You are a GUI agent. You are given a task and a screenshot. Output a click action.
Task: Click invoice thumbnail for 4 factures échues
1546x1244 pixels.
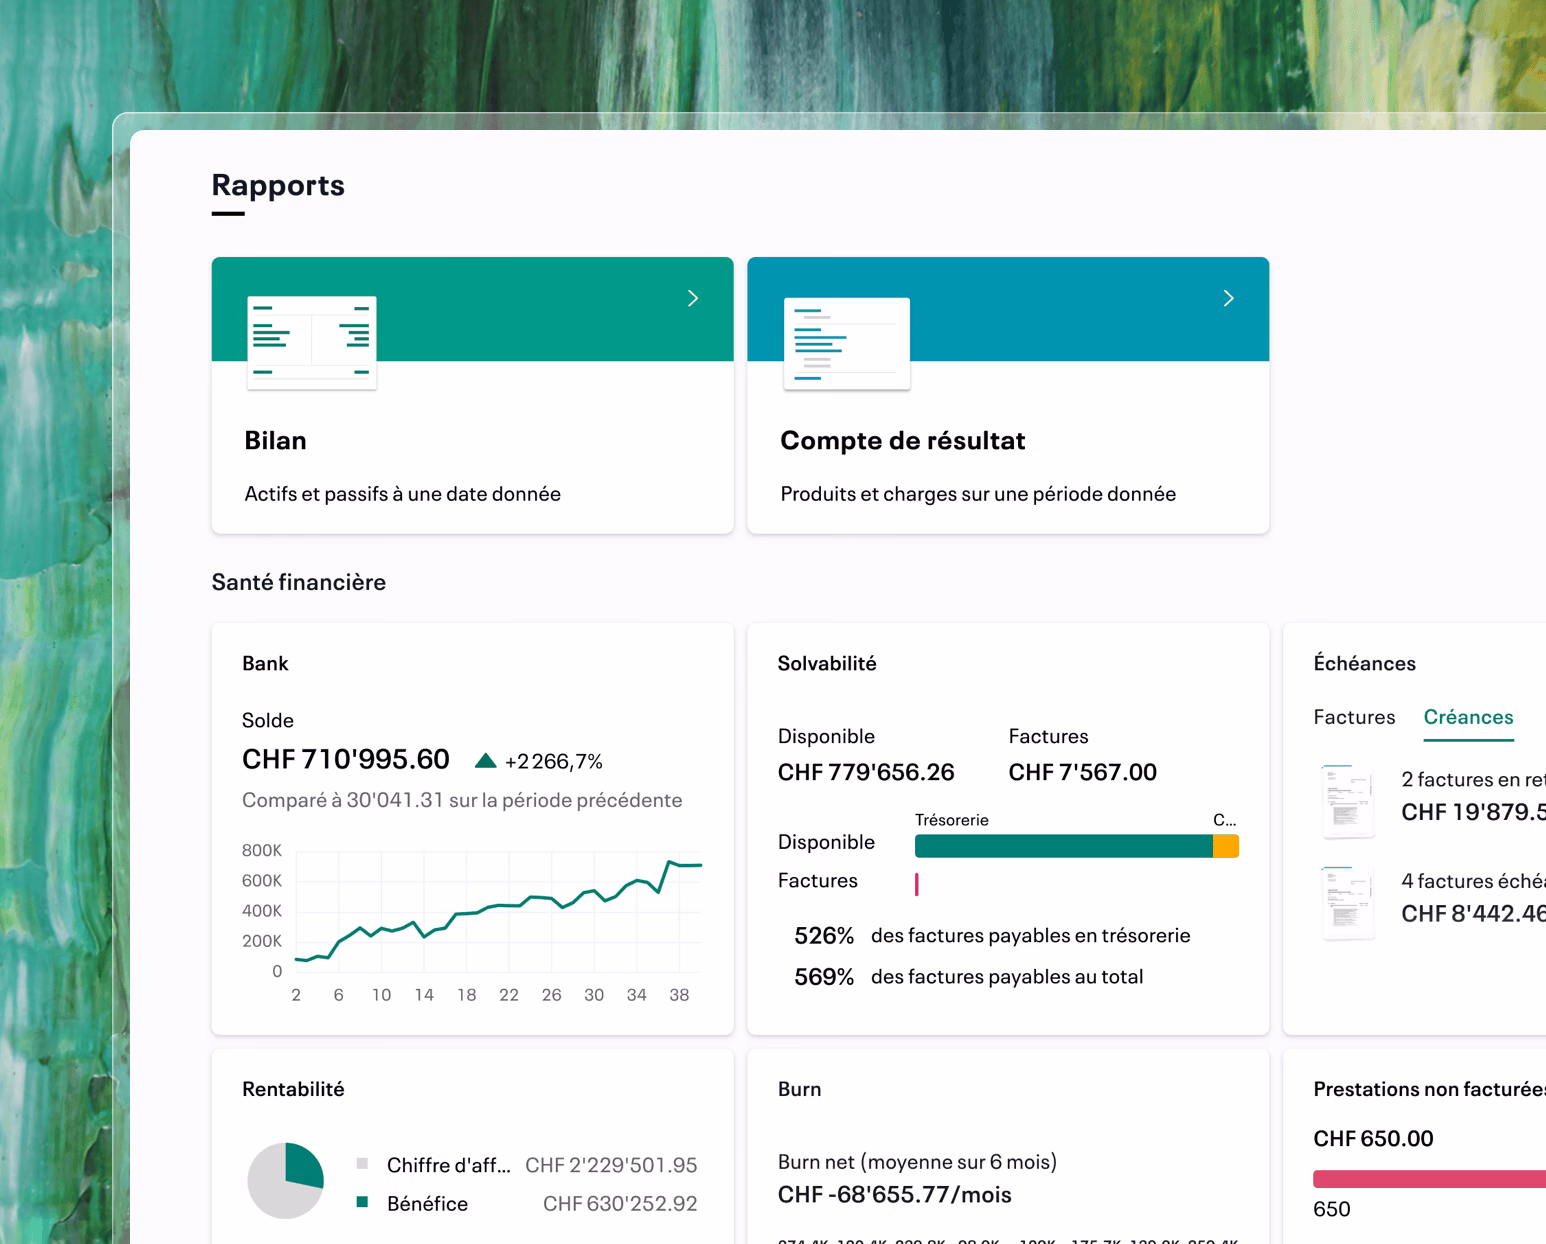(x=1348, y=903)
